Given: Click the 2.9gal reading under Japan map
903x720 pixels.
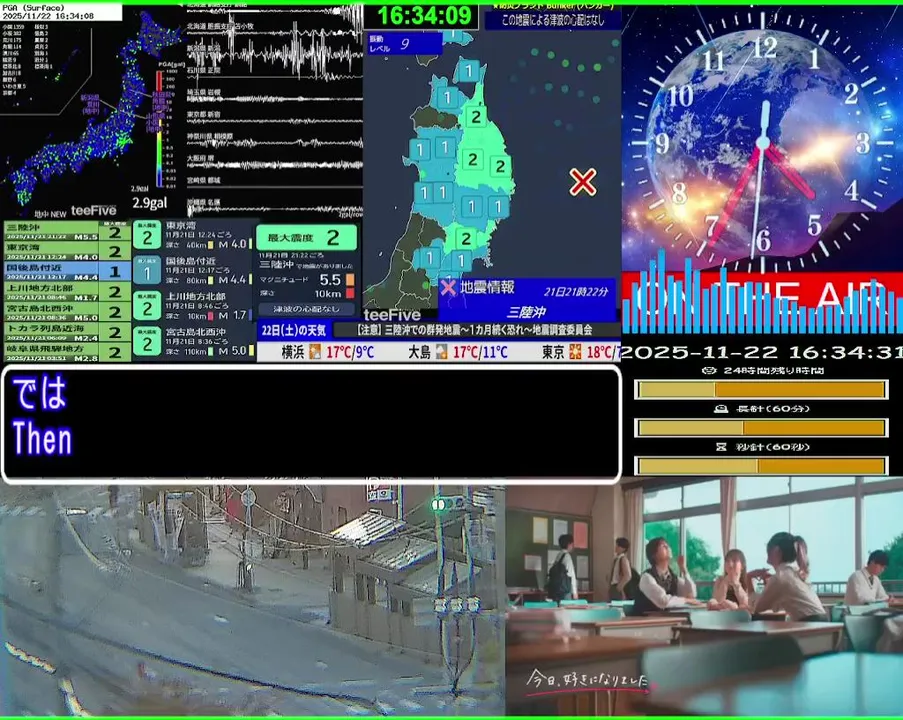Looking at the screenshot, I should (149, 203).
